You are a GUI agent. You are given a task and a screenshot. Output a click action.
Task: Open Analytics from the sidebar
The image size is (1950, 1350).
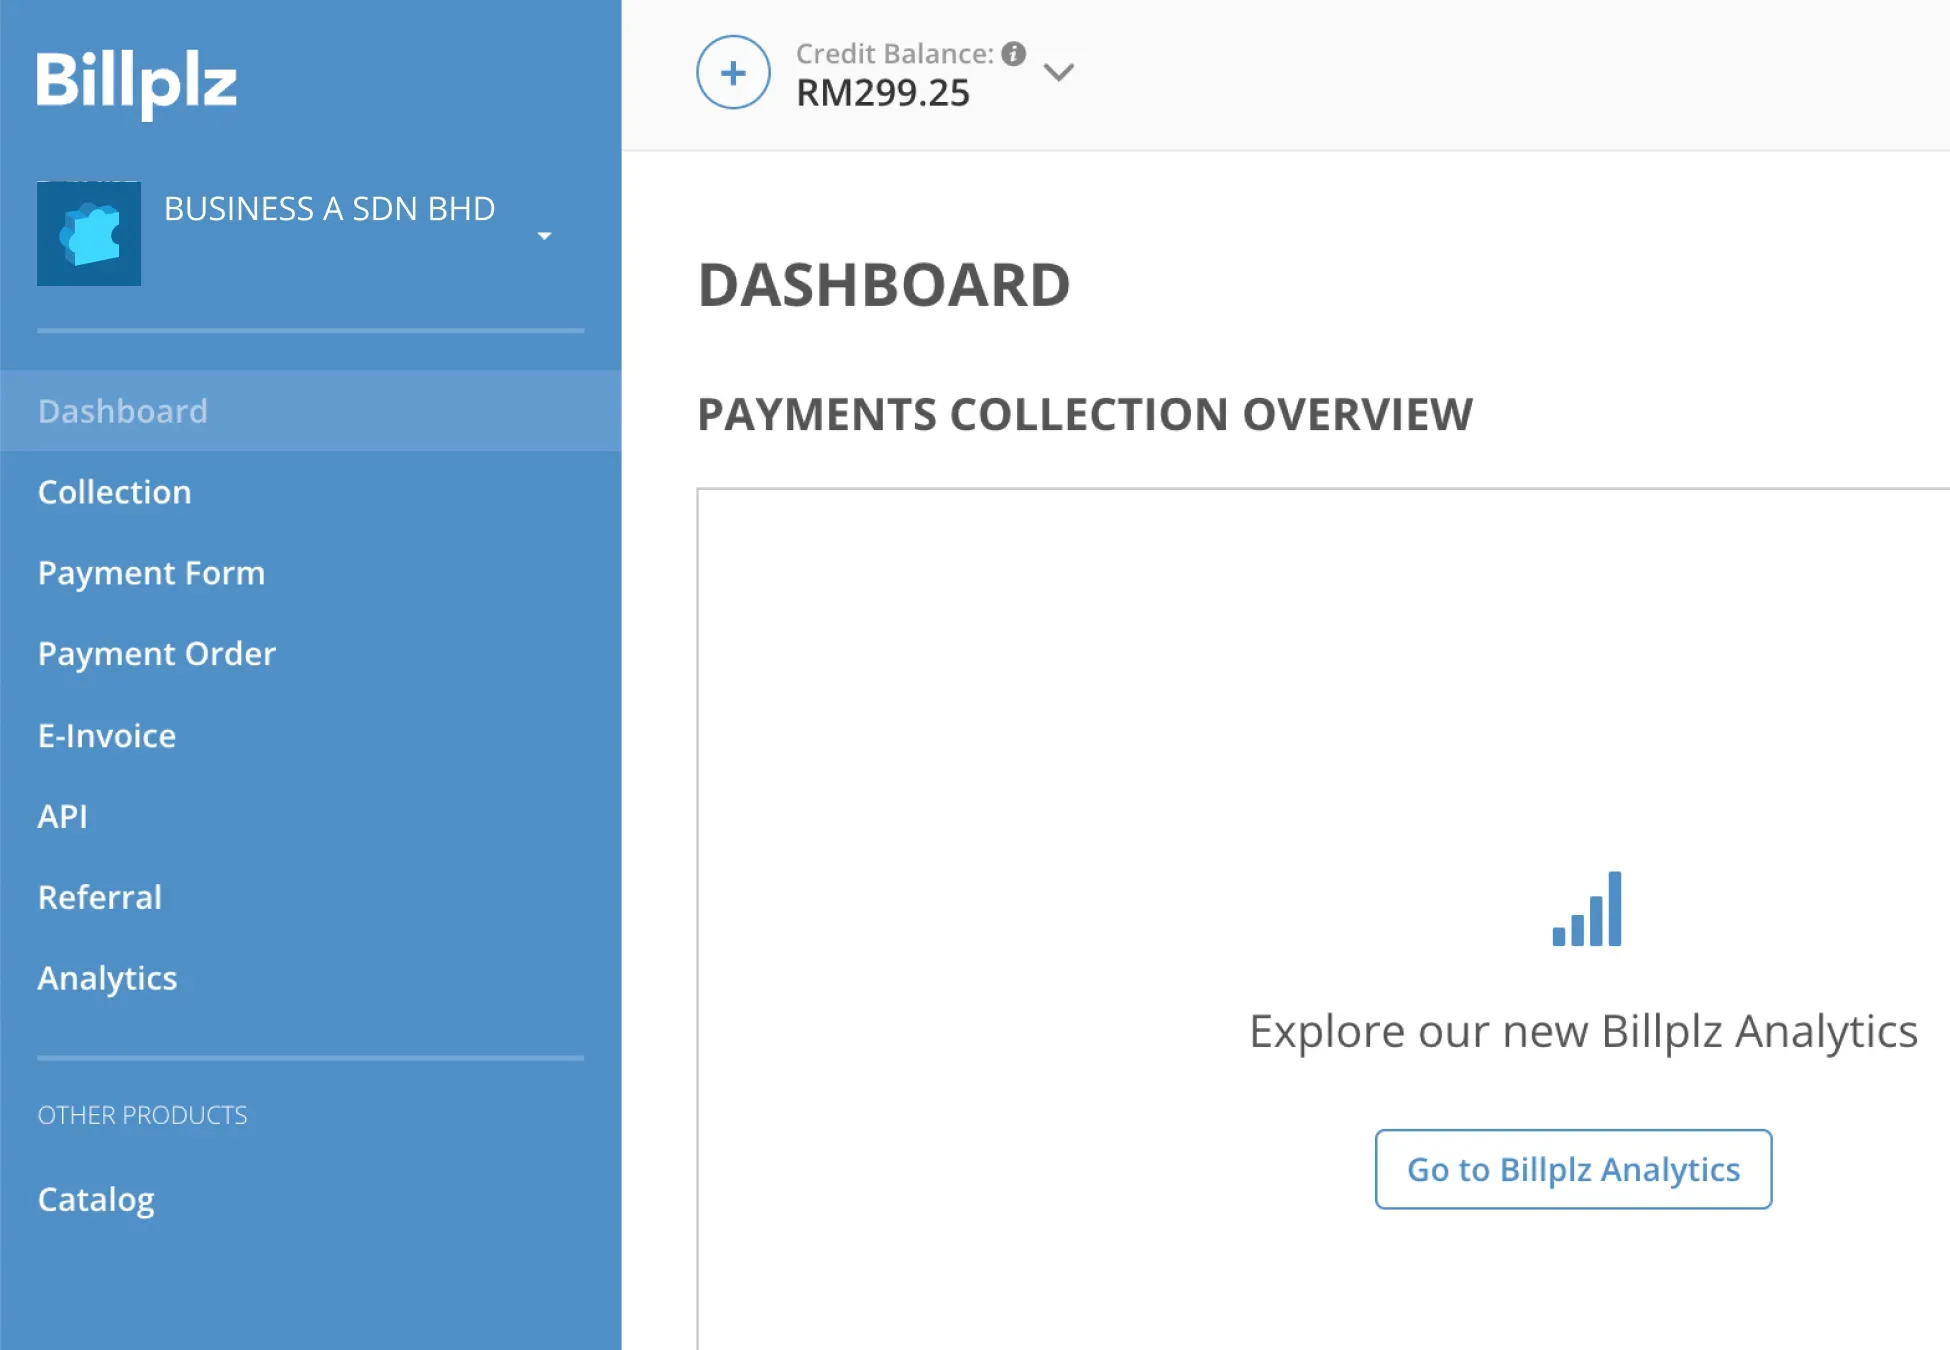(x=310, y=978)
